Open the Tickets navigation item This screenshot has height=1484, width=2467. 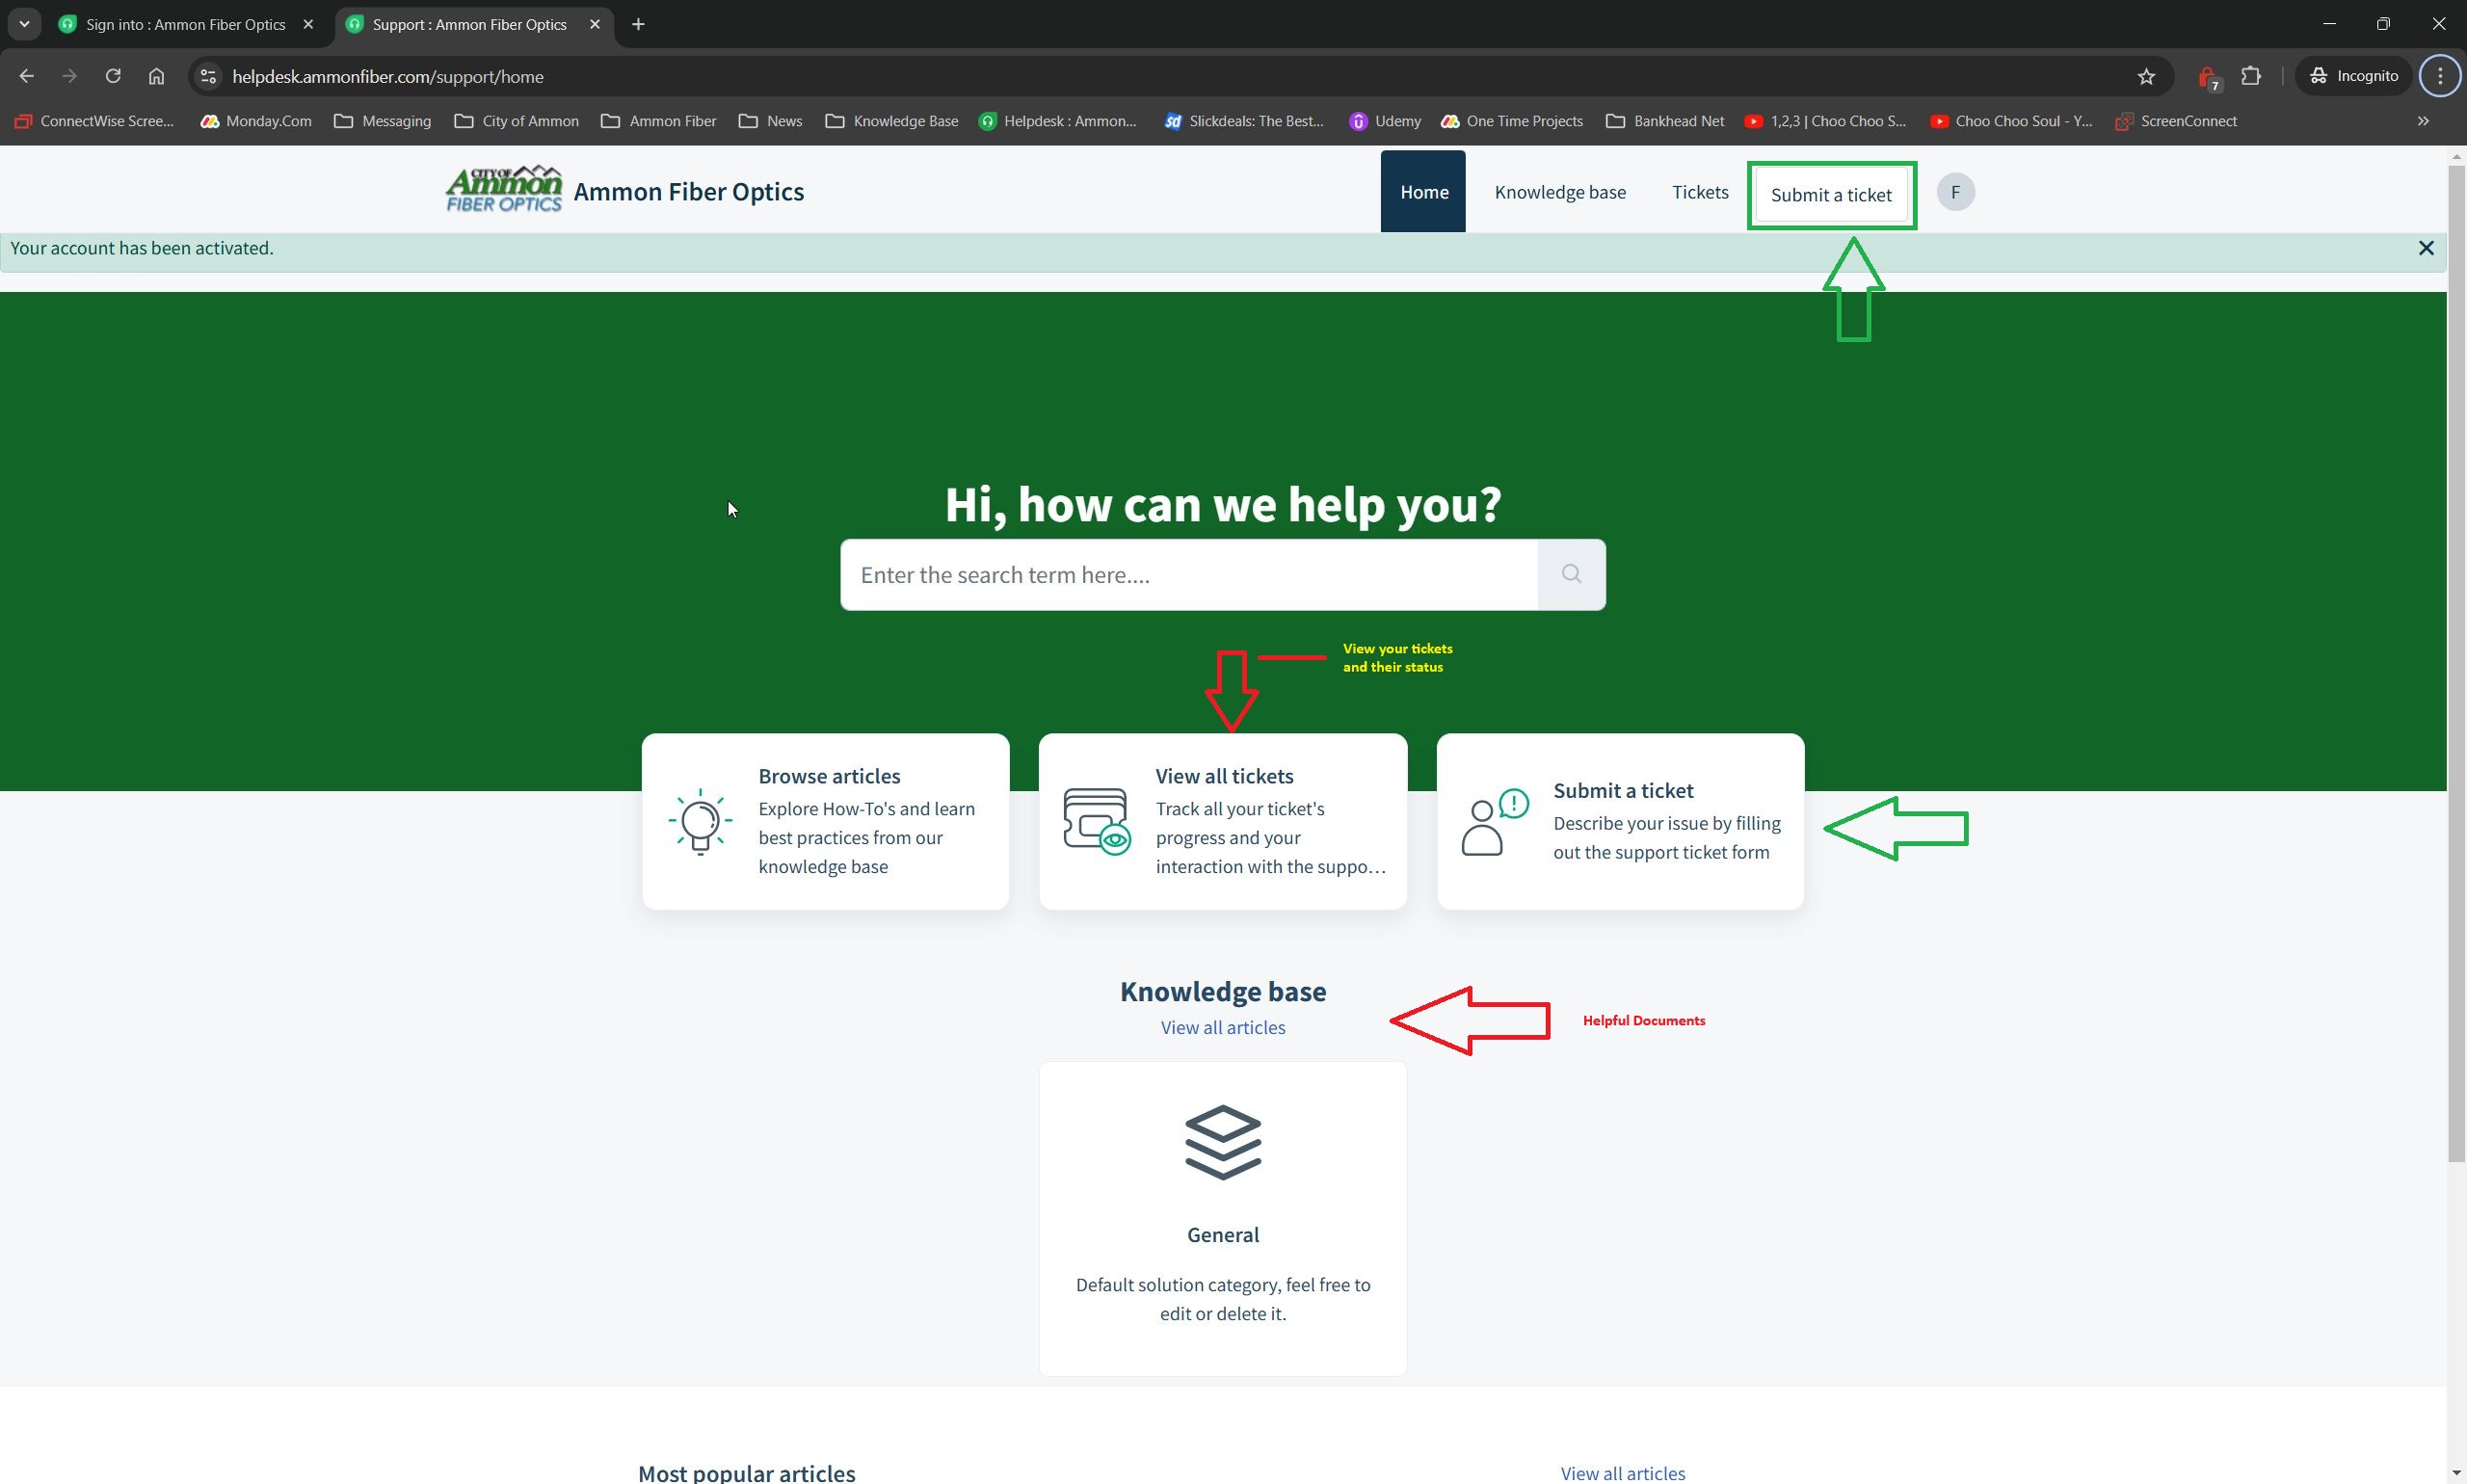[1700, 192]
